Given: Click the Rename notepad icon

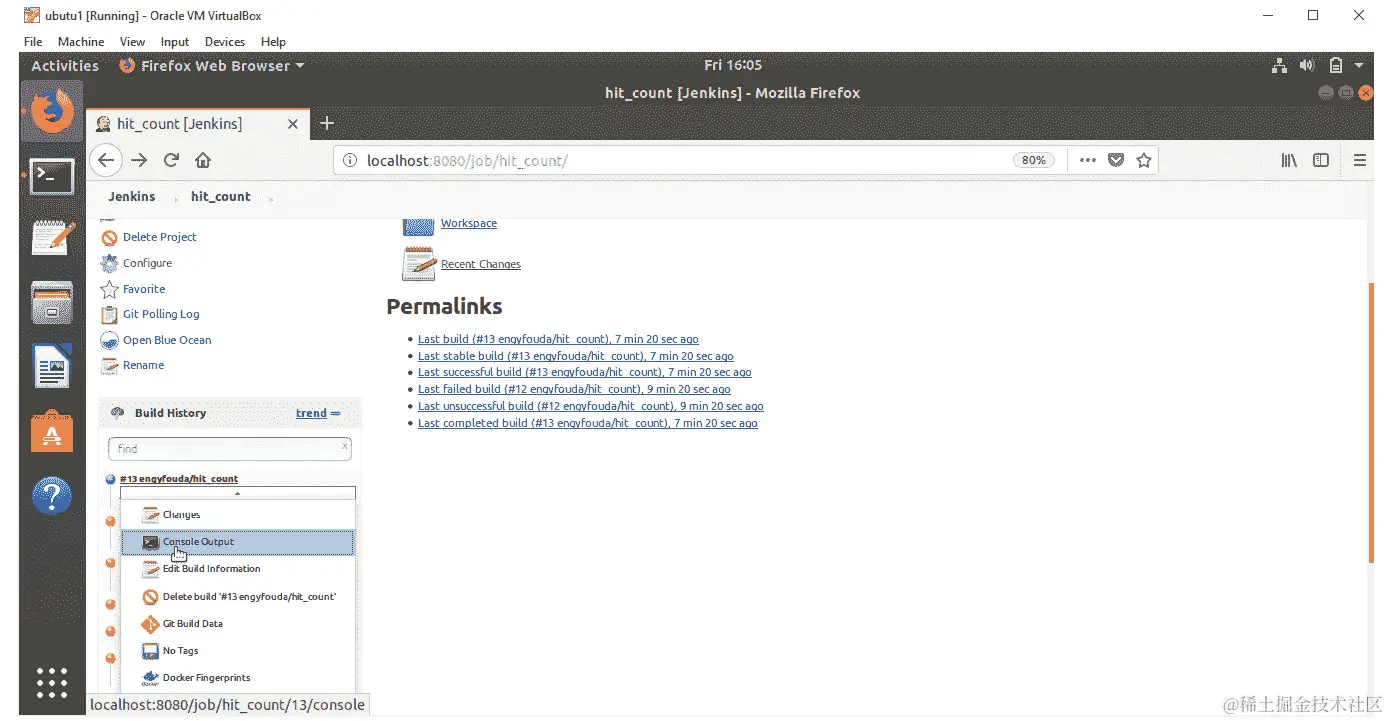Looking at the screenshot, I should click(109, 365).
